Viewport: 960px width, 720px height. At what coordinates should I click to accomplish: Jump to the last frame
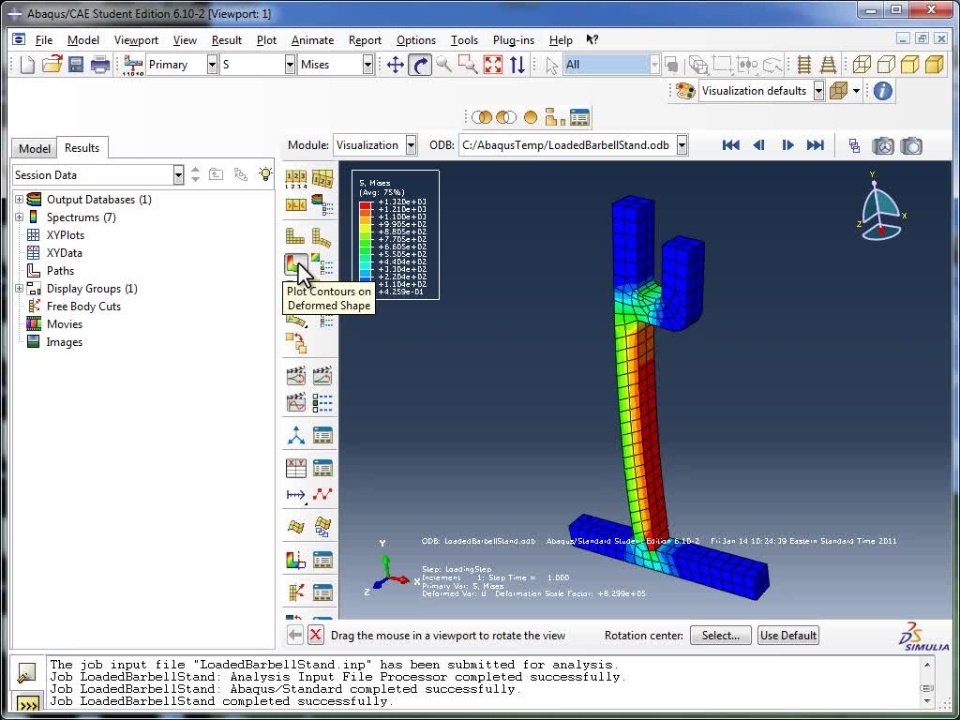tap(815, 145)
